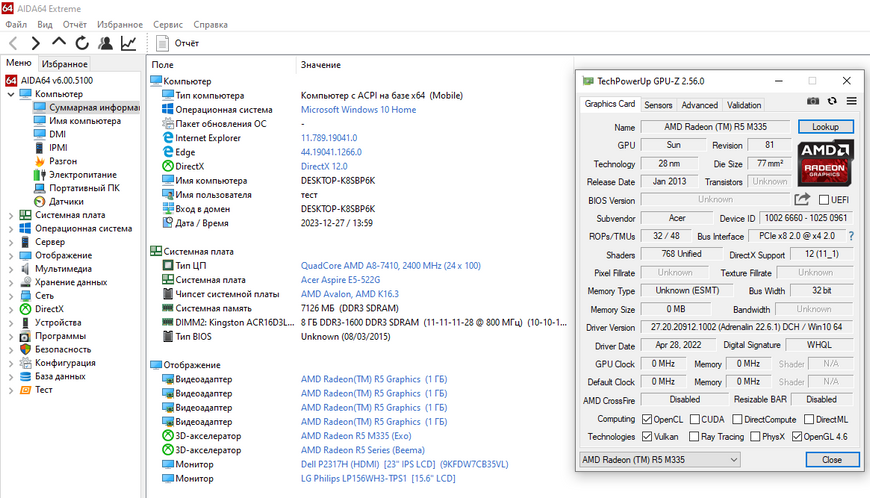Refresh the AIDA64 page
Viewport: 870px width, 498px height.
click(82, 43)
